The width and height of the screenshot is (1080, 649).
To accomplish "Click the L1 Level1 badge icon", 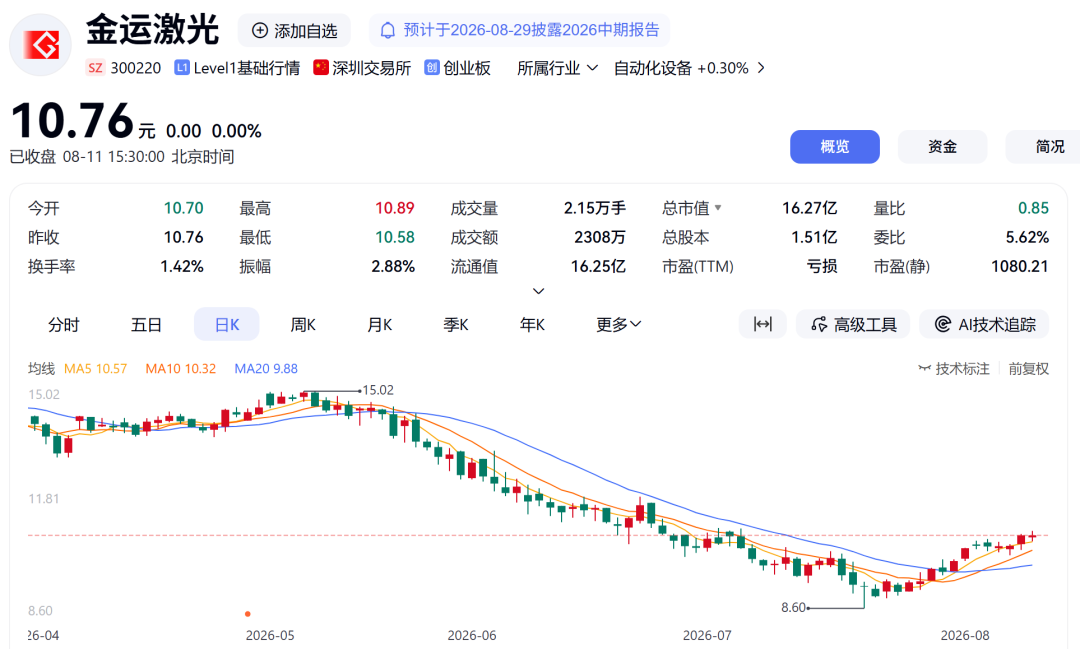I will coord(182,68).
